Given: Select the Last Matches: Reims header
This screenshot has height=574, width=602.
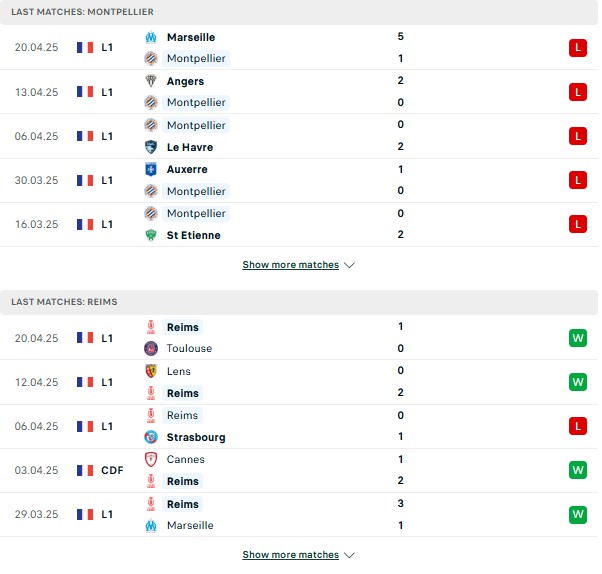Looking at the screenshot, I should tap(299, 302).
